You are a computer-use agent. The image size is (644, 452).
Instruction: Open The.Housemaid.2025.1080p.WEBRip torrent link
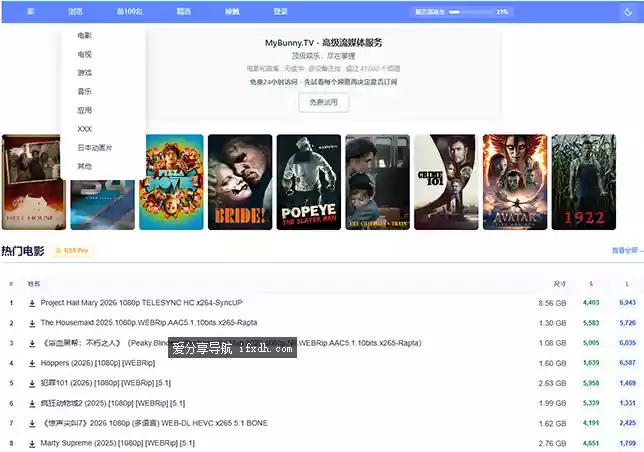[x=149, y=323]
